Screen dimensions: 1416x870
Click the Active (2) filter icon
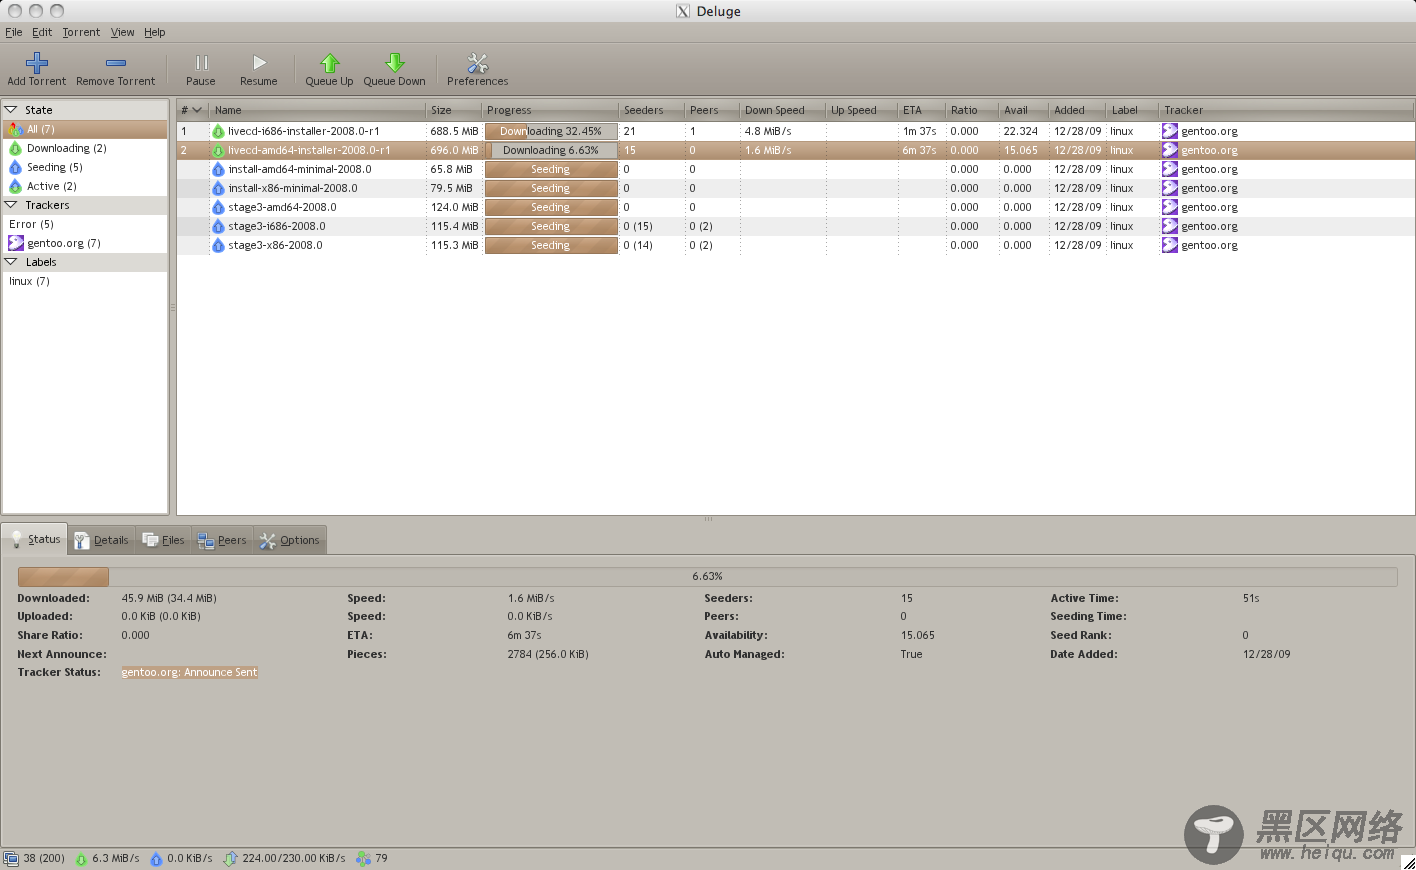[x=15, y=186]
